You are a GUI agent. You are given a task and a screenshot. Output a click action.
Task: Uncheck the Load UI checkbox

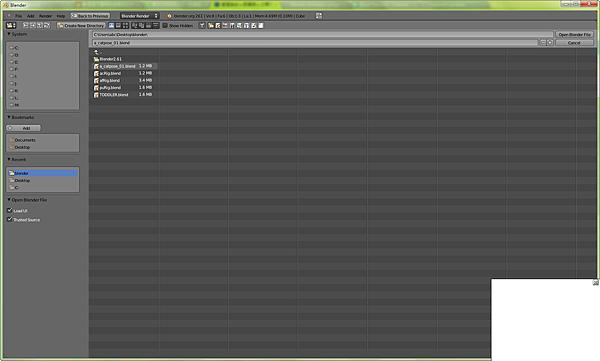pyautogui.click(x=10, y=210)
